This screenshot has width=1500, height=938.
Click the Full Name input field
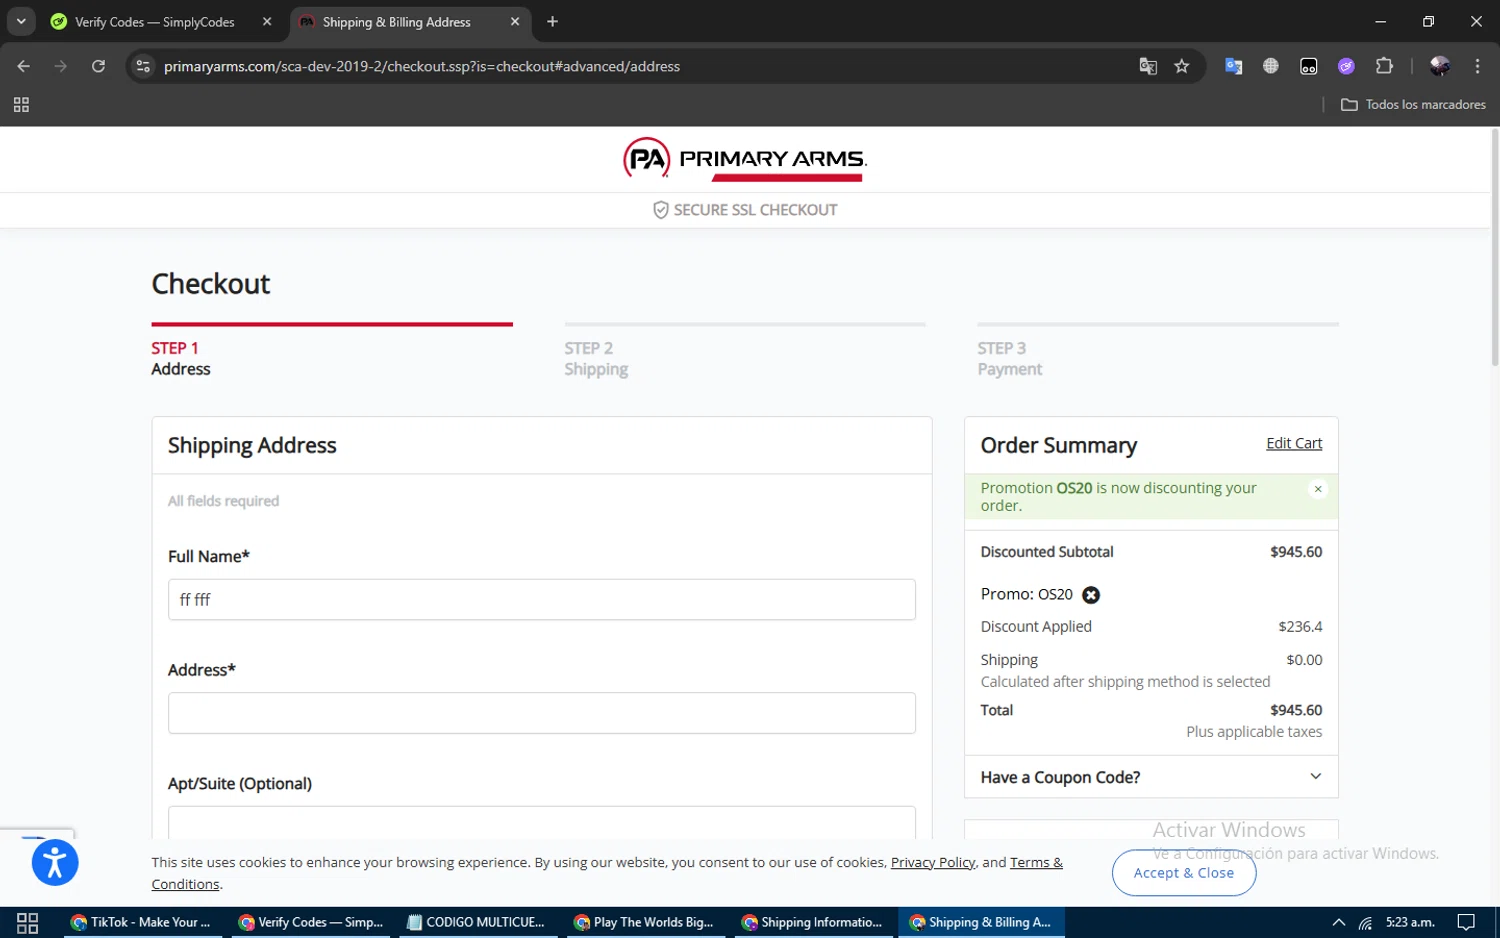(542, 600)
